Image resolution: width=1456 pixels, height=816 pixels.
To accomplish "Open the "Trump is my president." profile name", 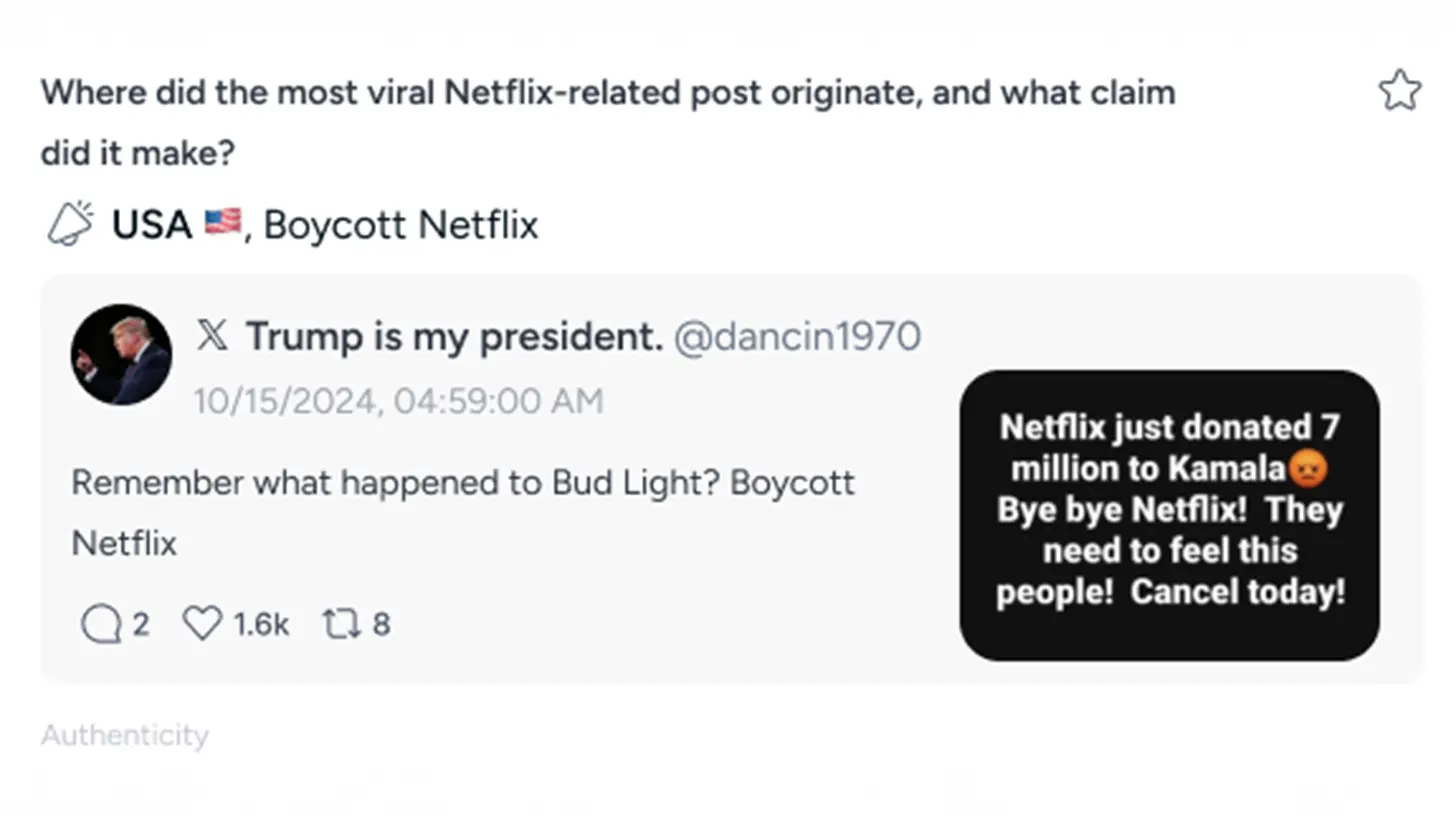I will [x=454, y=337].
